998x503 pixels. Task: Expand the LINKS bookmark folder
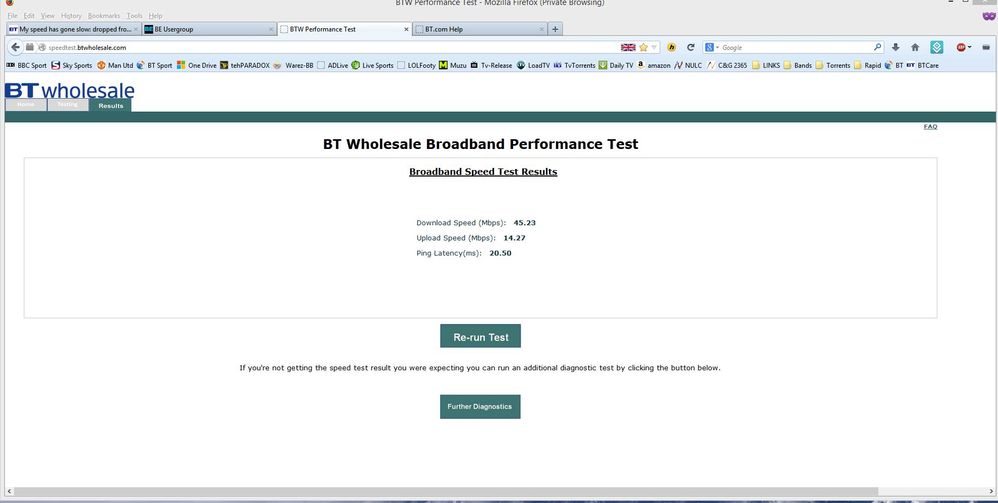pyautogui.click(x=766, y=65)
